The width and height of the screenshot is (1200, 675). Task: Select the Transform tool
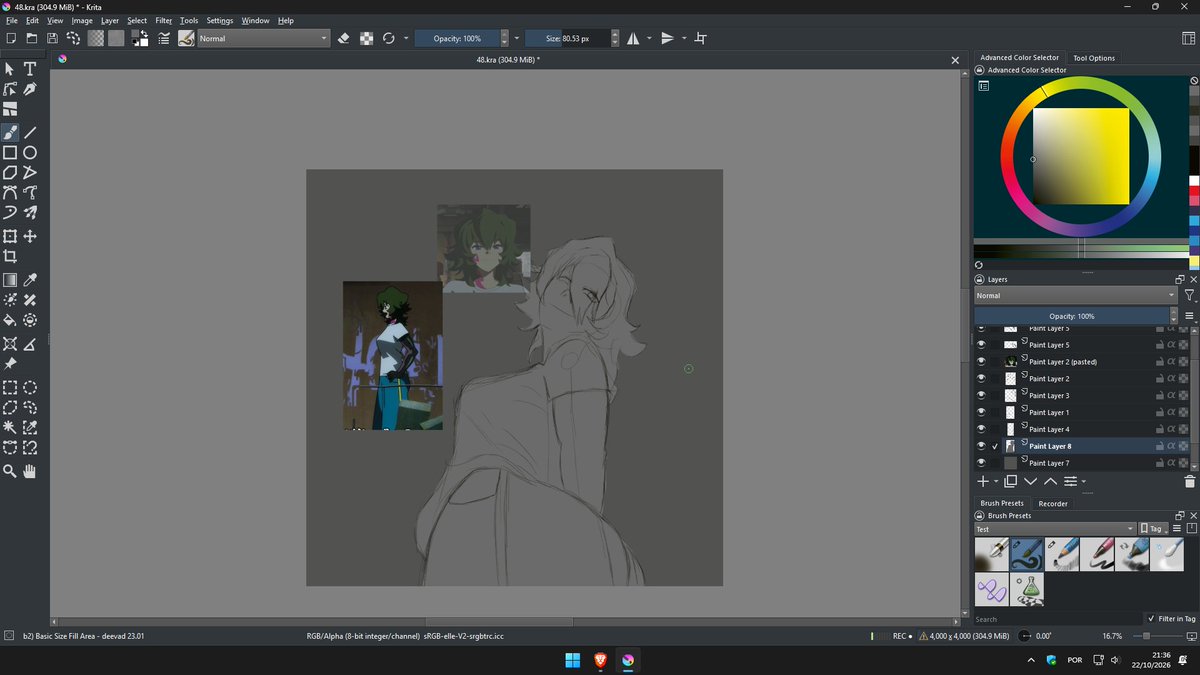tap(10, 236)
